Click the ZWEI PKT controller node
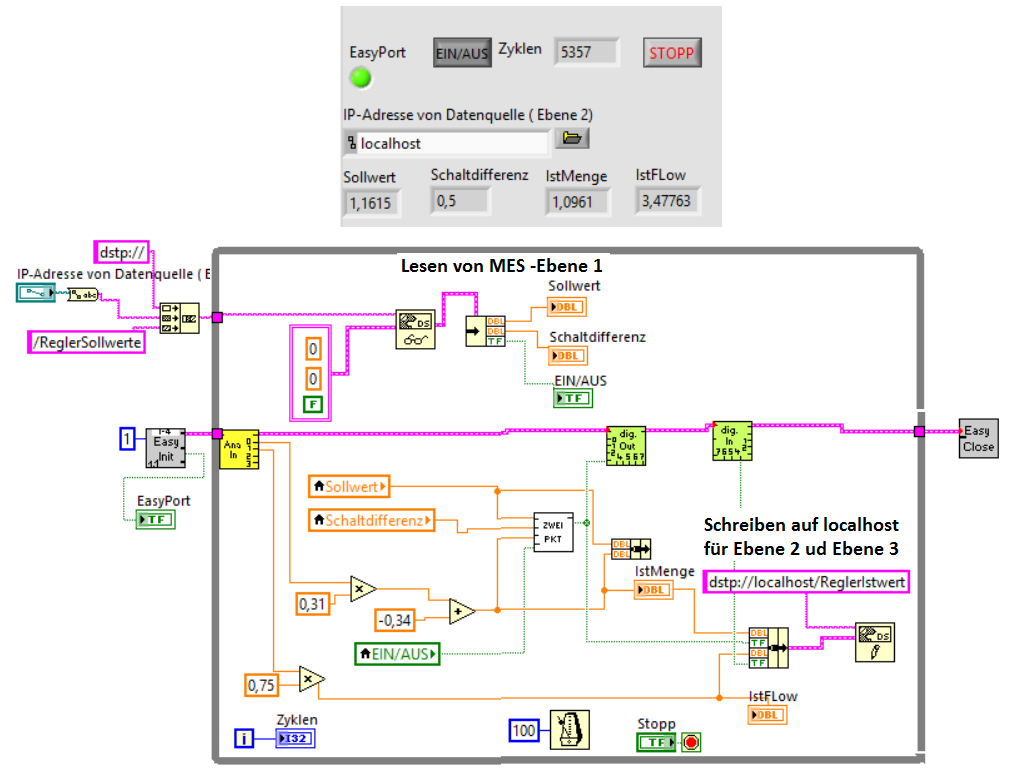The height and width of the screenshot is (780, 1017). (x=552, y=532)
